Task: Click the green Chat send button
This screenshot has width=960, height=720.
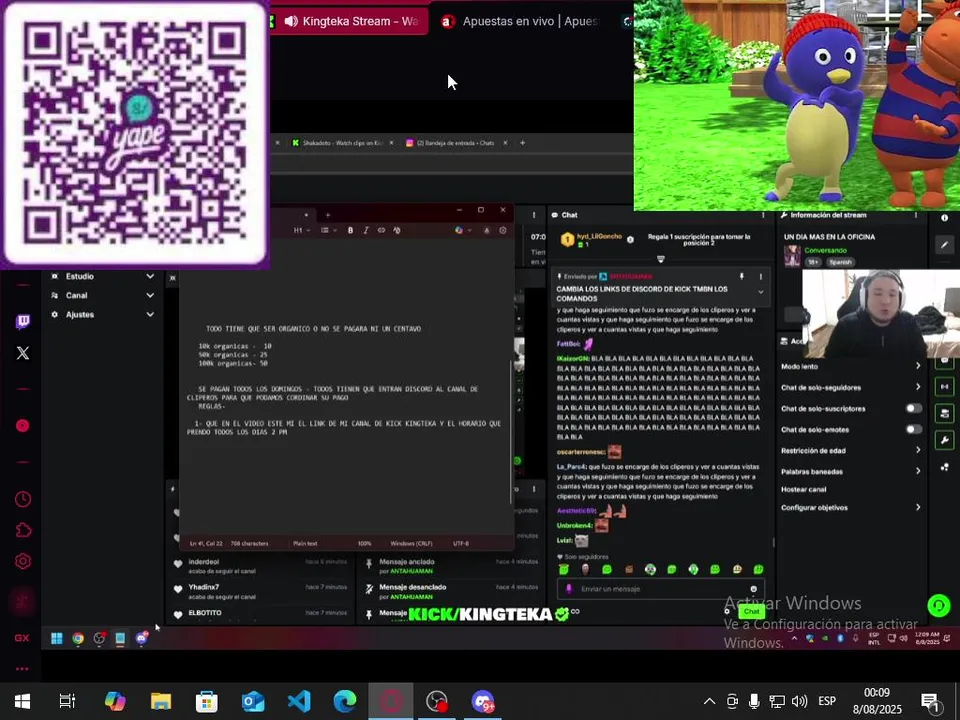Action: tap(751, 611)
